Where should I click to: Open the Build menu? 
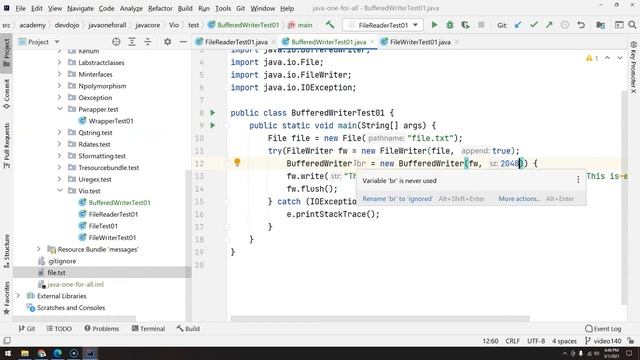click(x=185, y=8)
